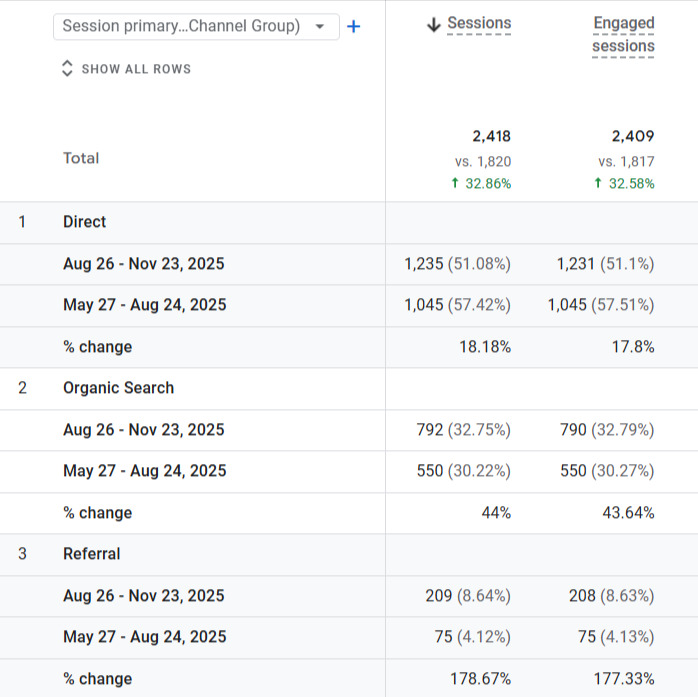Sort by the Sessions column header
698x697 pixels.
click(479, 24)
